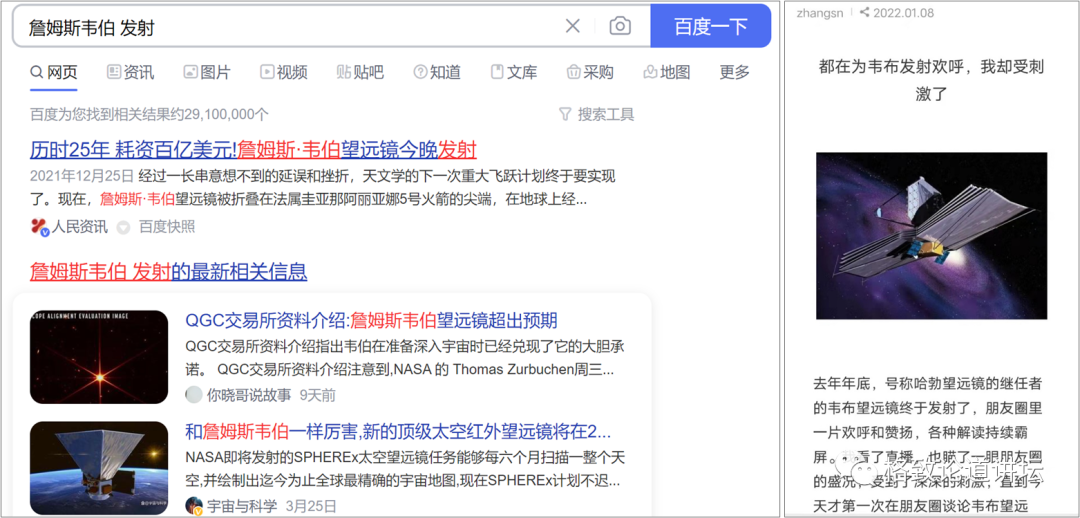
Task: Expand the arrow beside 人民资讯
Action: 123,227
